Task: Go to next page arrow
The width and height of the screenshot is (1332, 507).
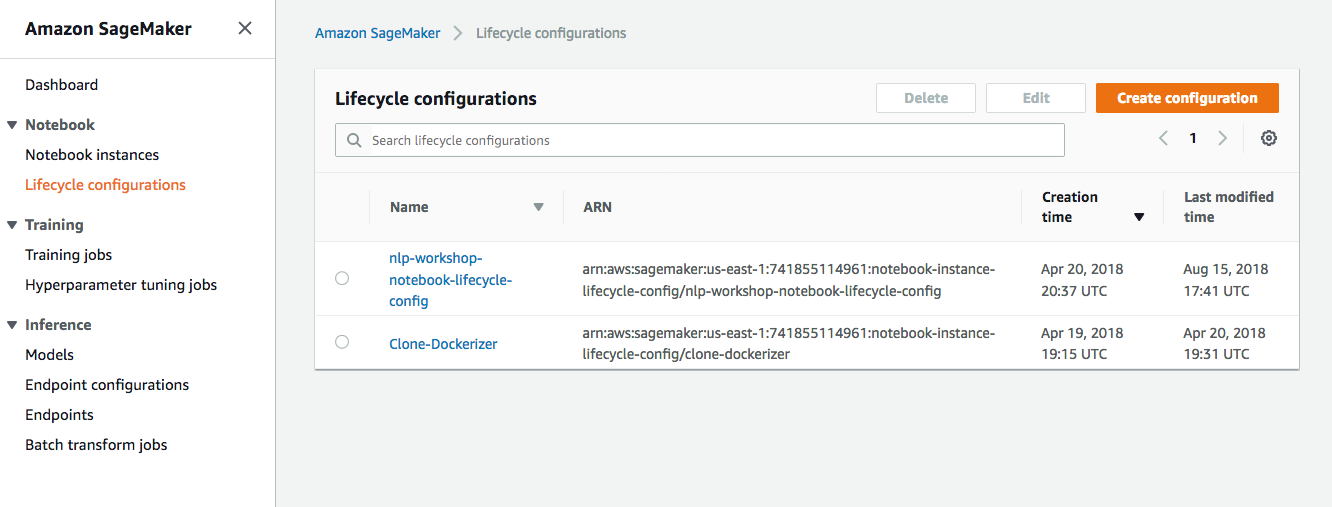Action: [x=1222, y=139]
